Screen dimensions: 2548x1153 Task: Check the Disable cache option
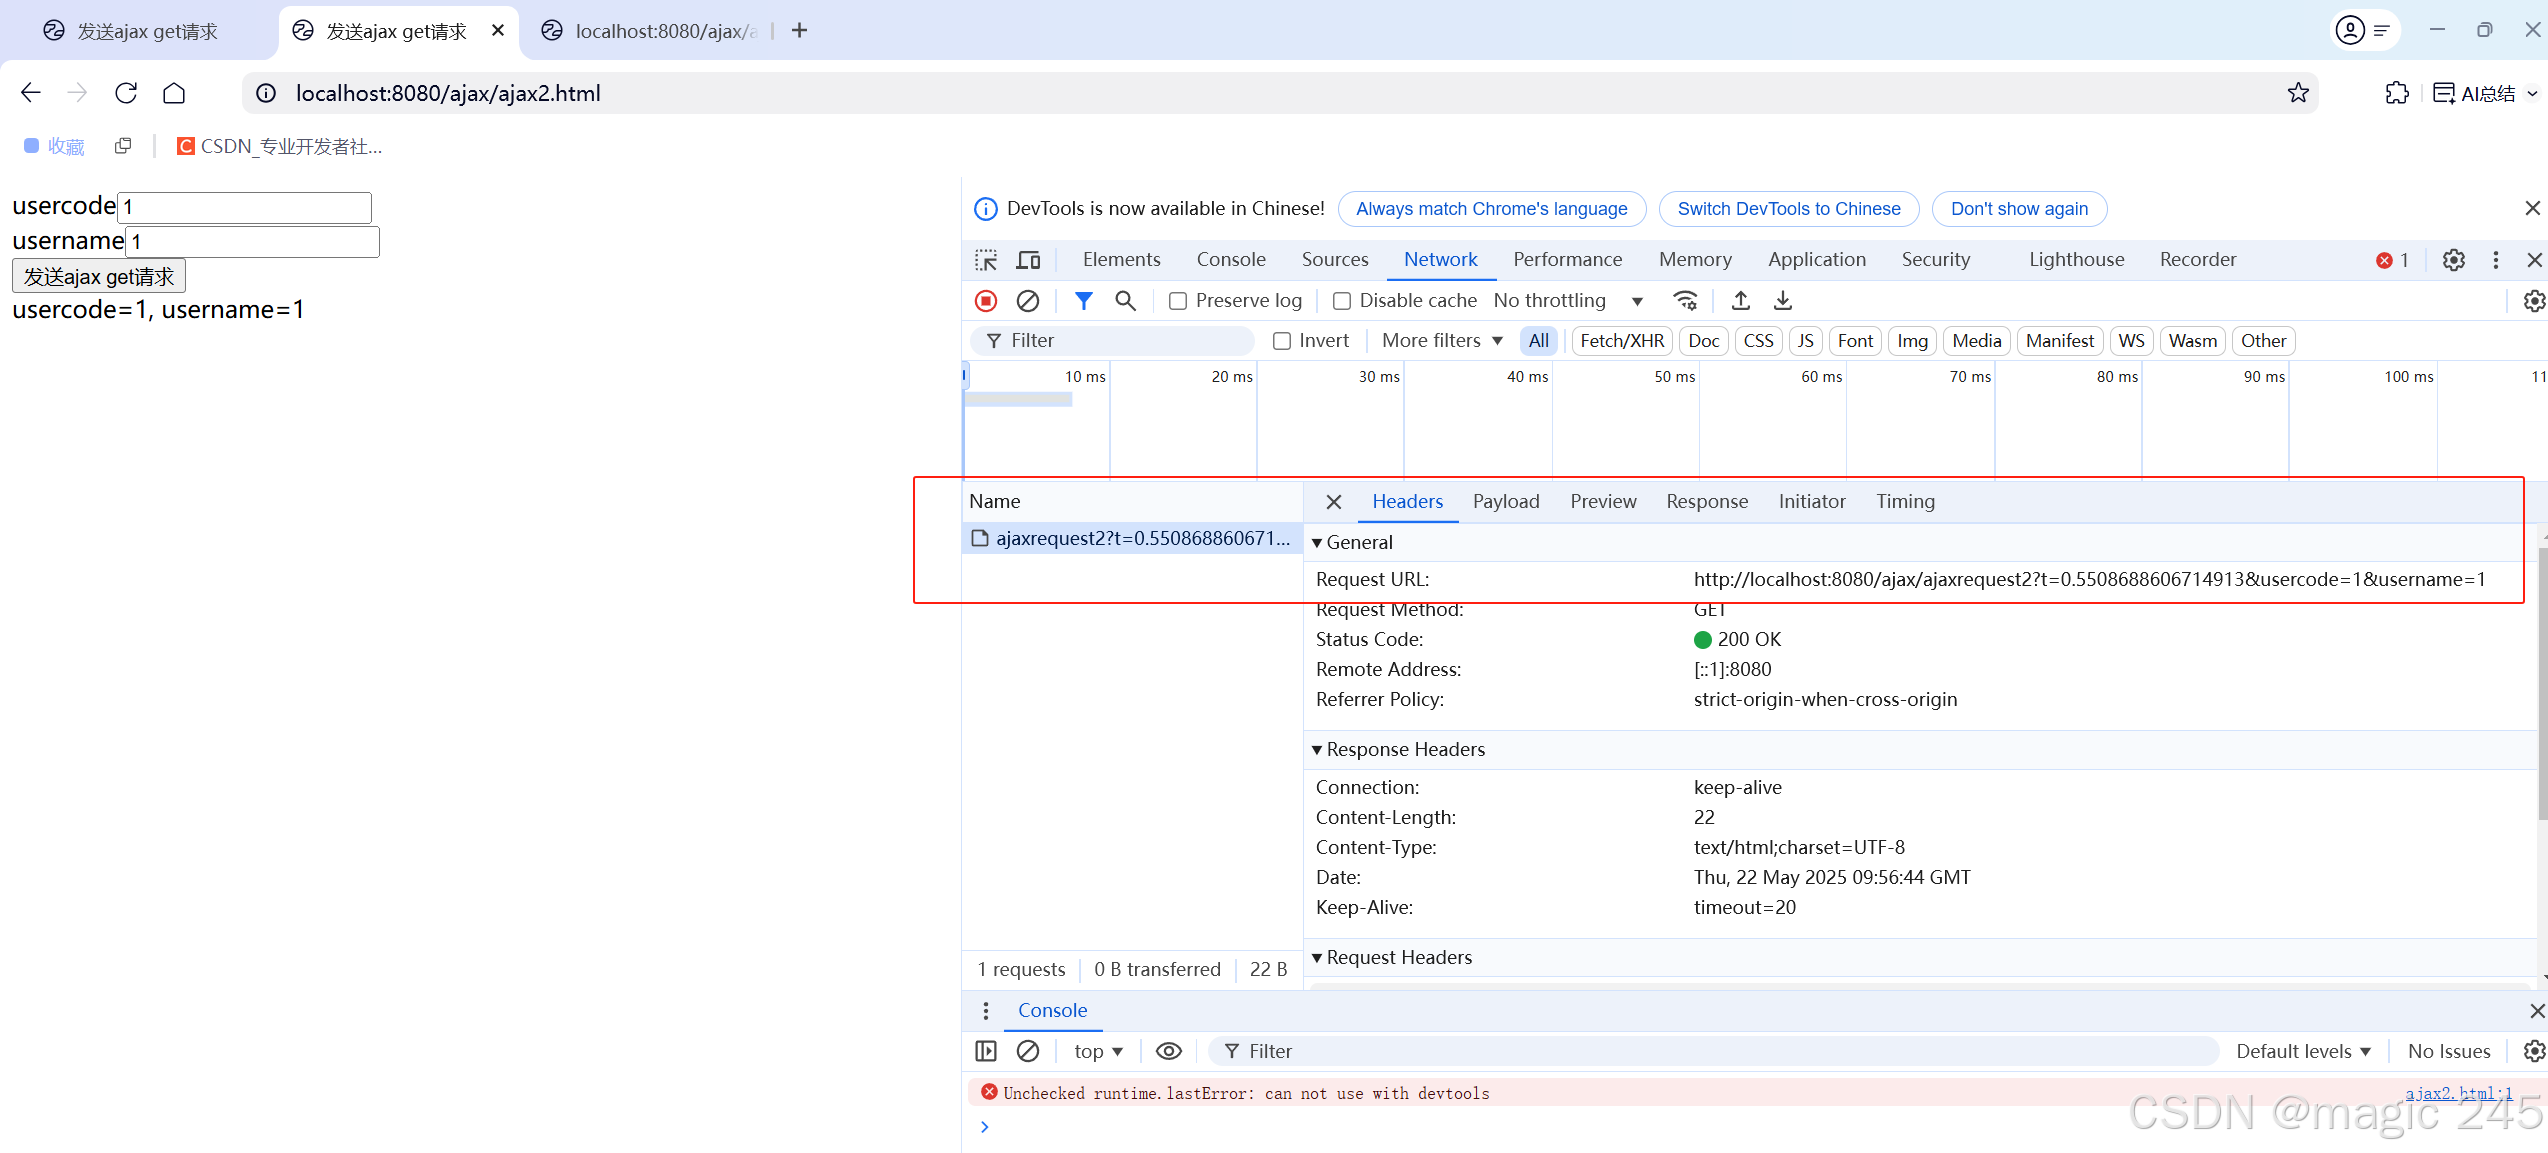(x=1342, y=301)
